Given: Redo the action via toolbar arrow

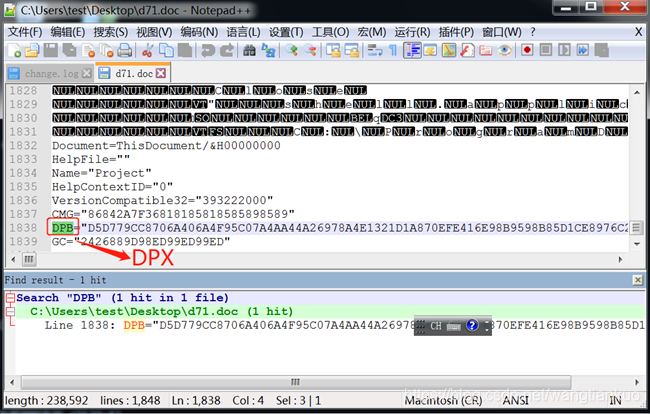Looking at the screenshot, I should pos(226,51).
